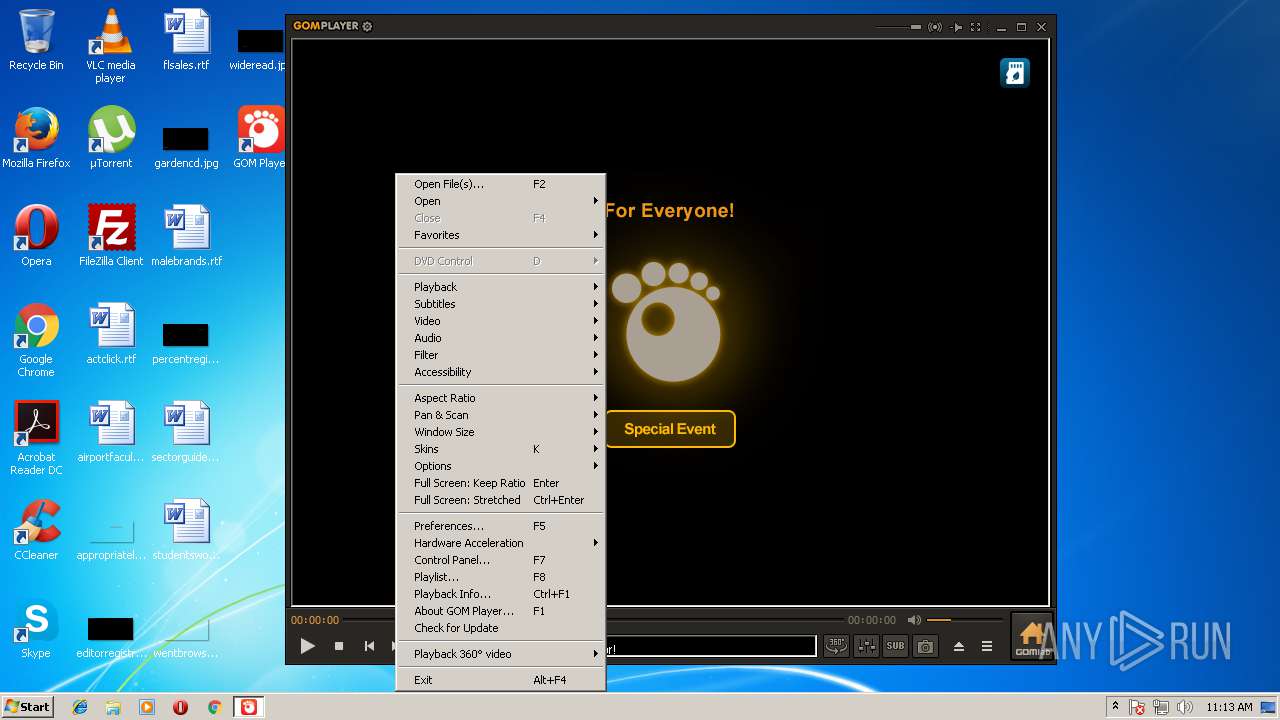
Task: Expand the Open submenu
Action: pyautogui.click(x=501, y=201)
